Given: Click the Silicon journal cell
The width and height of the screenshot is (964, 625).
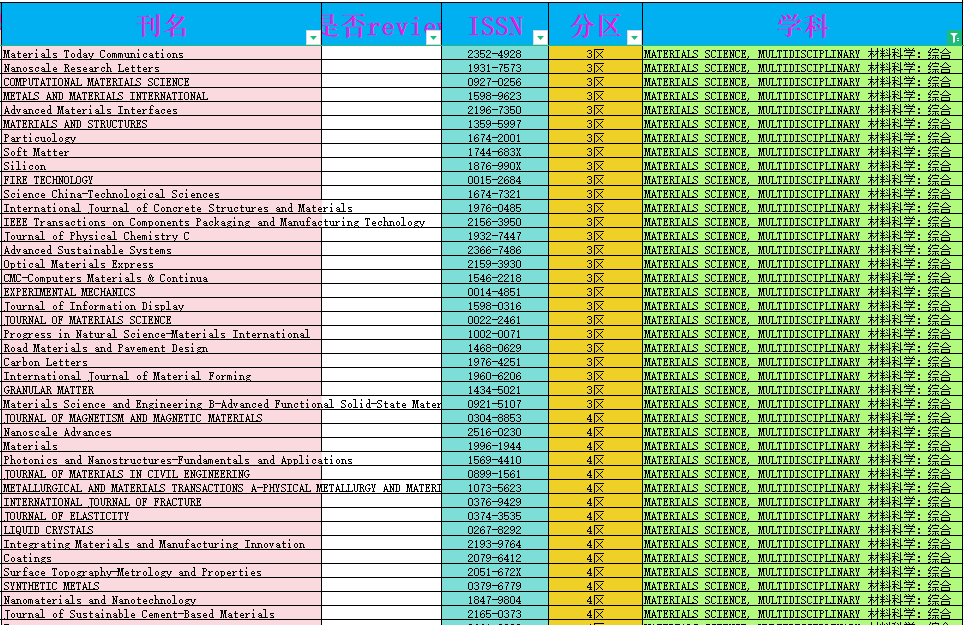Looking at the screenshot, I should point(161,166).
